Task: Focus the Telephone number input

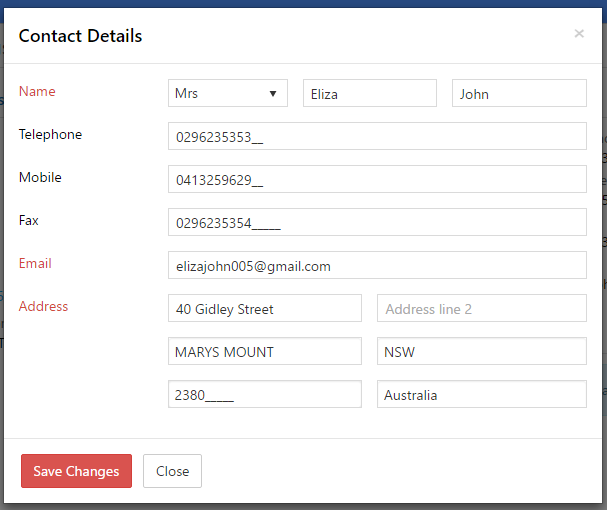Action: pyautogui.click(x=377, y=136)
